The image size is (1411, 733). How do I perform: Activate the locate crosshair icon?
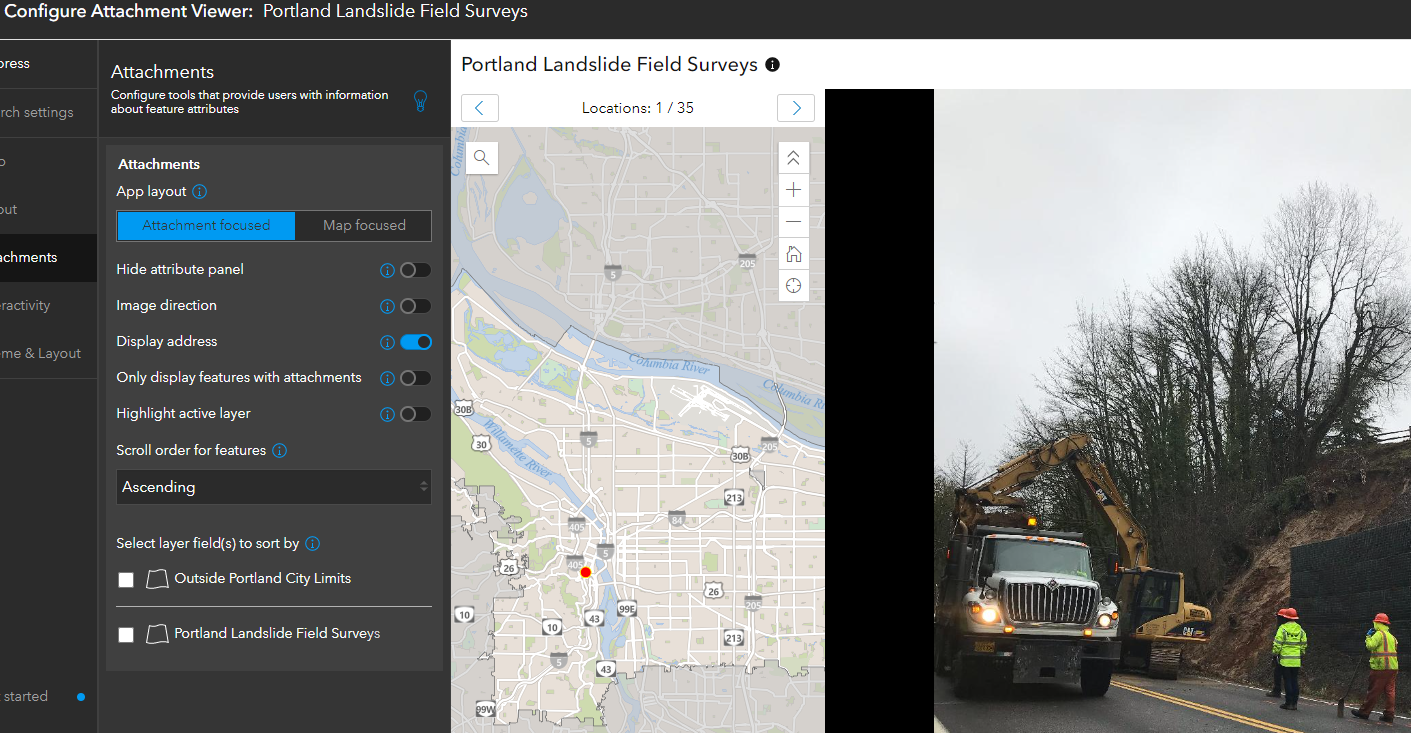pyautogui.click(x=793, y=285)
